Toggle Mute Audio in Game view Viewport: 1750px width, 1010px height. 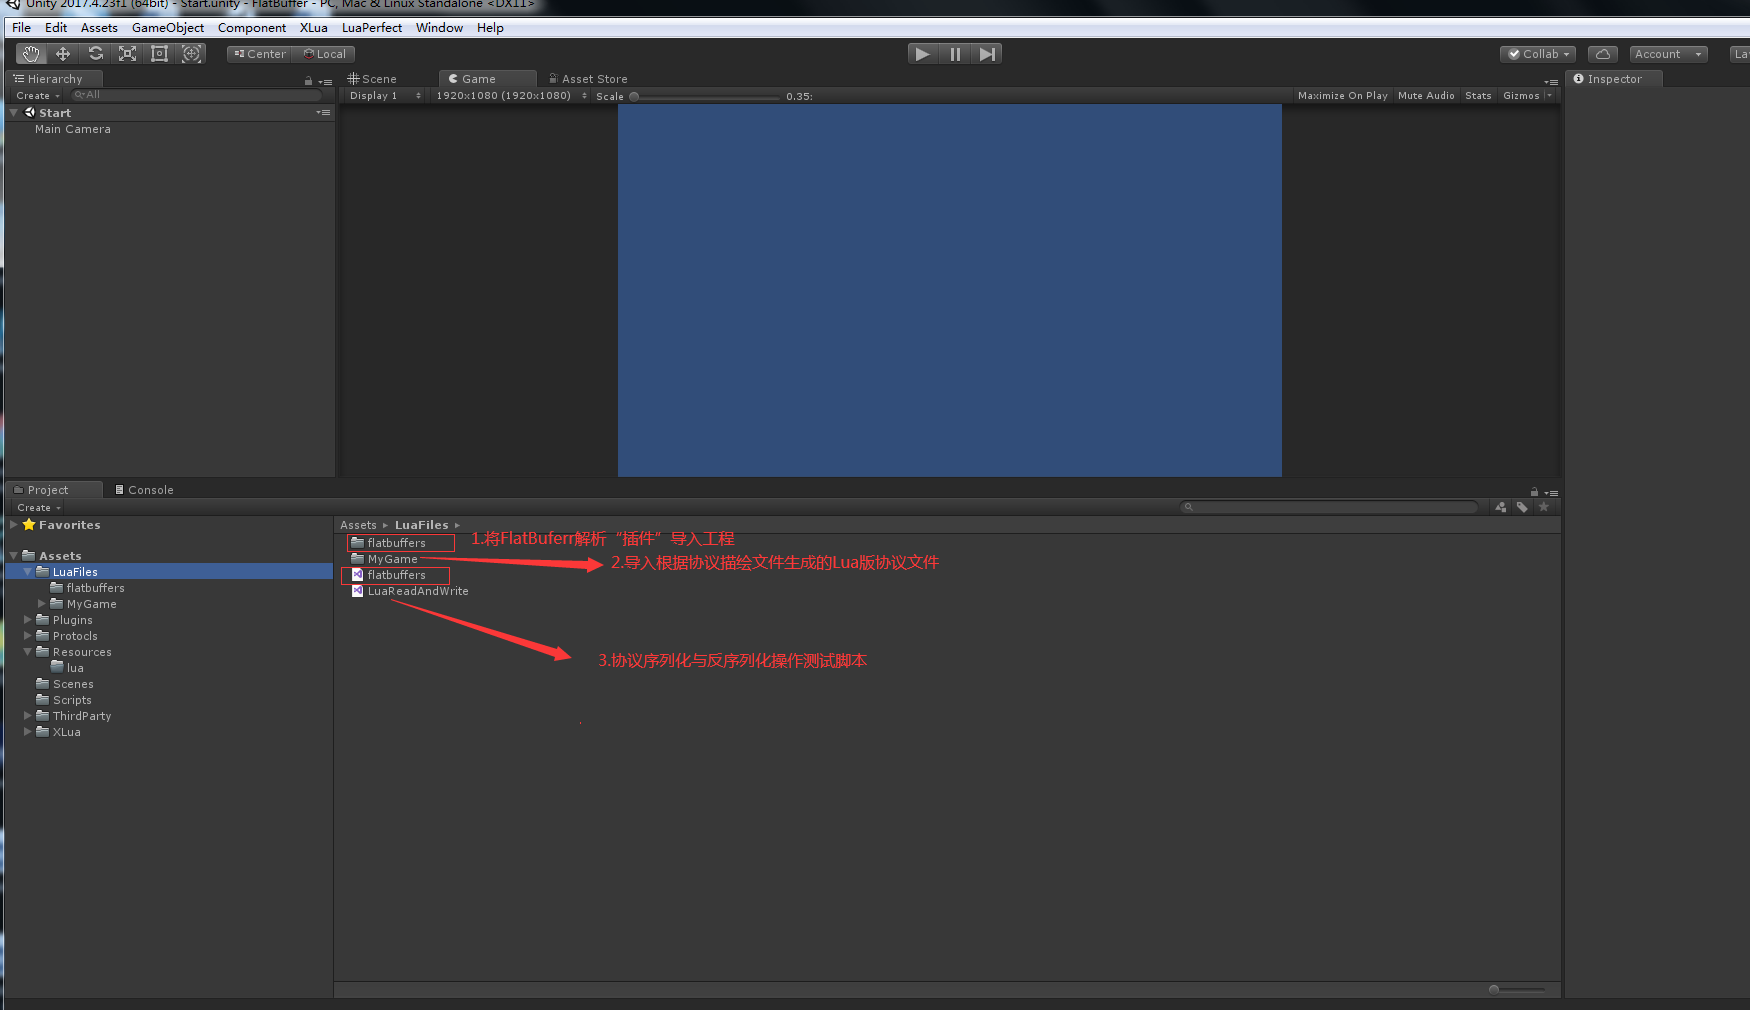pyautogui.click(x=1426, y=95)
